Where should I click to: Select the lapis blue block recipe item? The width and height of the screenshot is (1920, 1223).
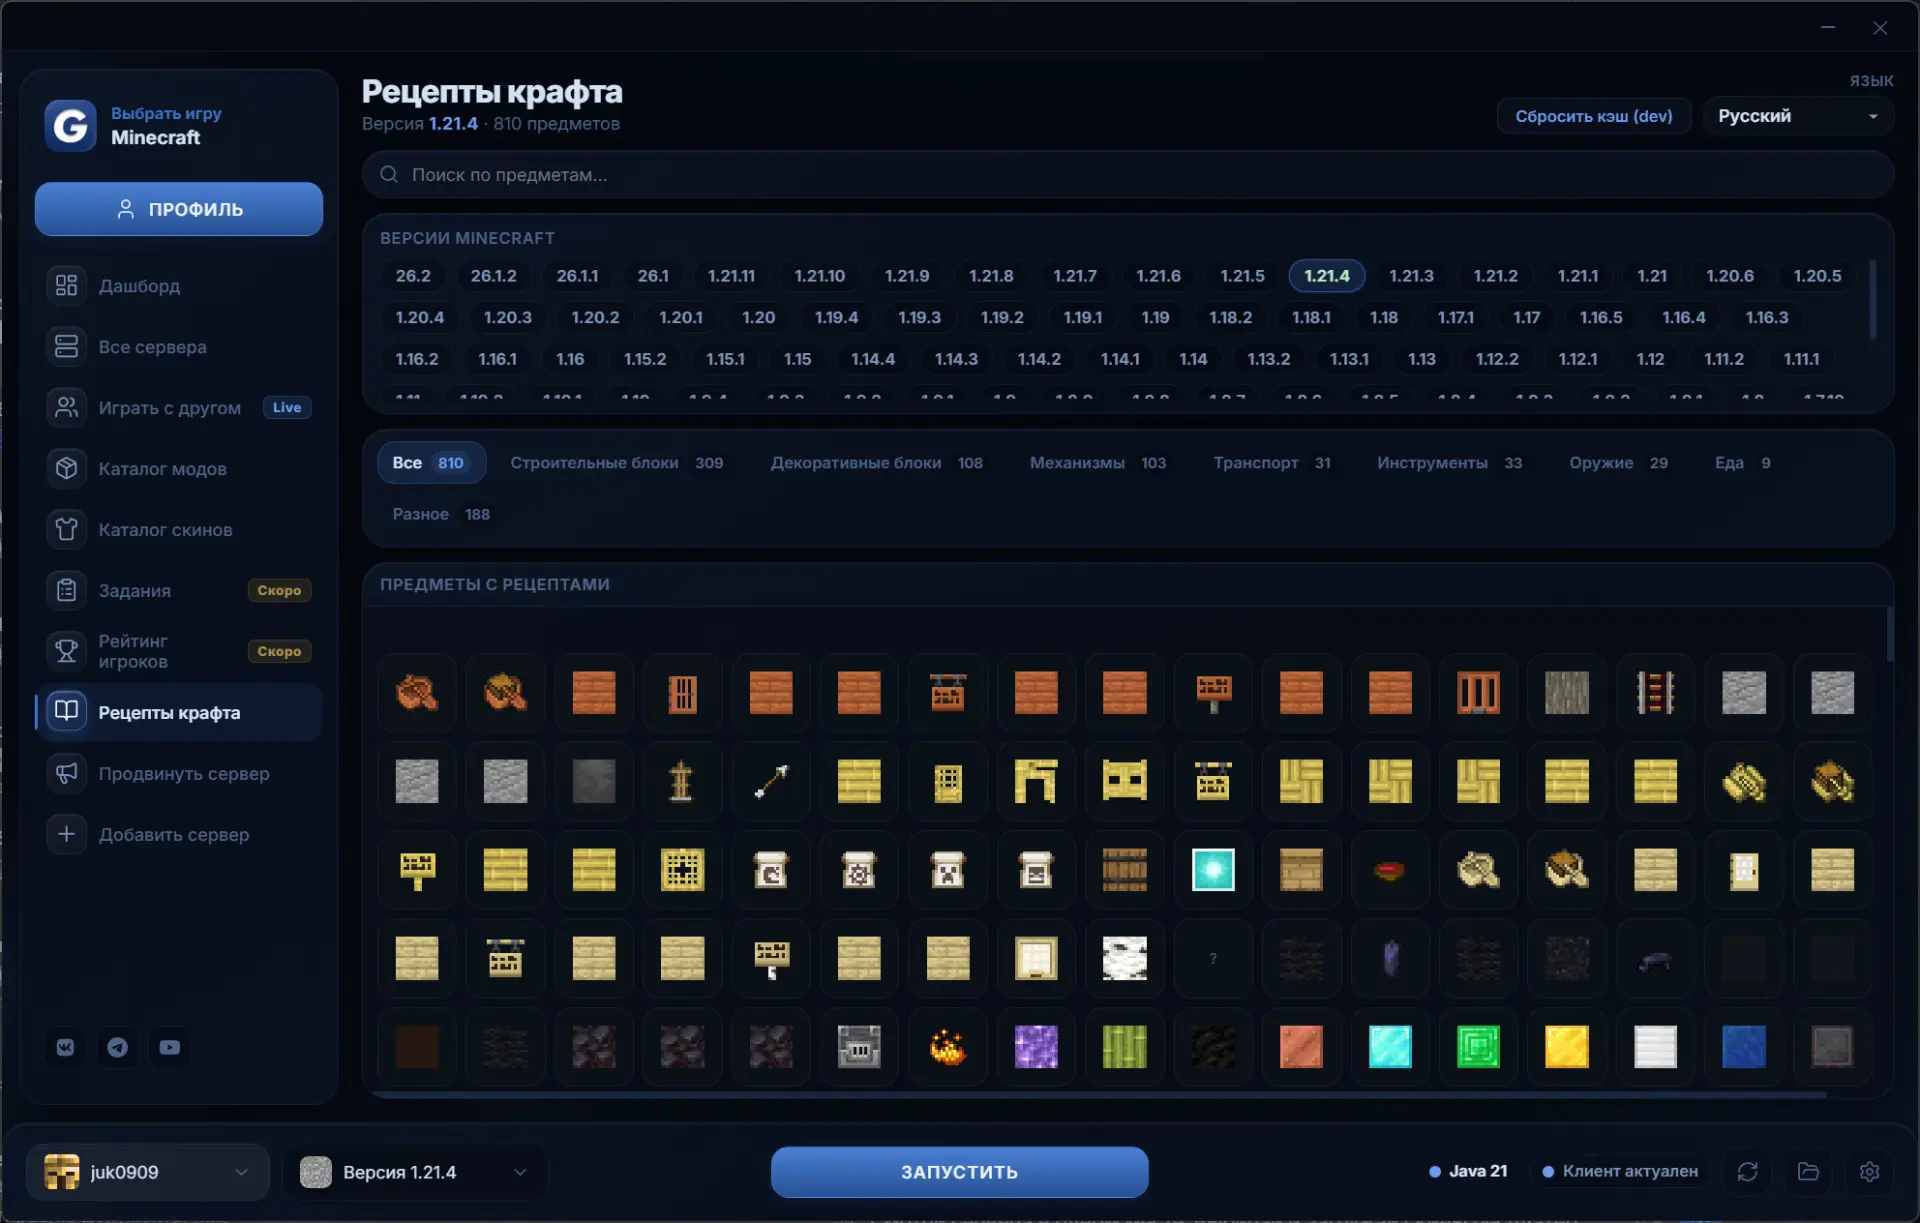pos(1744,1047)
